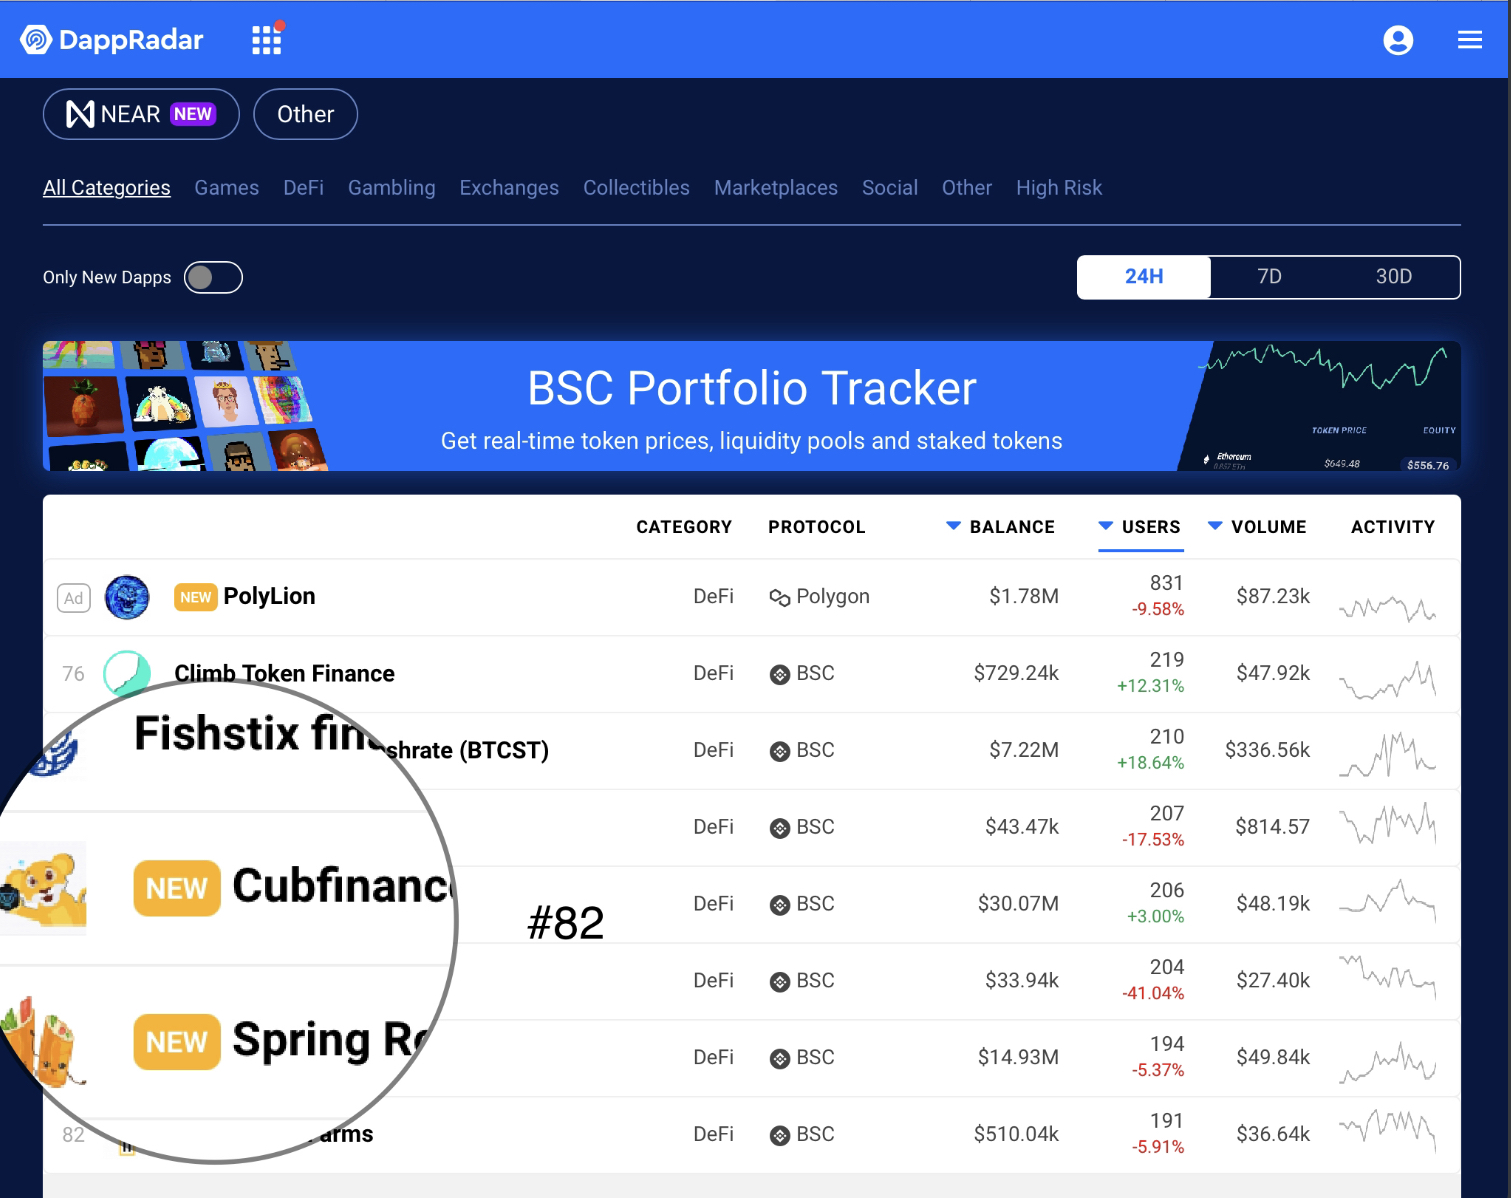Open the PolyLion dapp name

270,596
